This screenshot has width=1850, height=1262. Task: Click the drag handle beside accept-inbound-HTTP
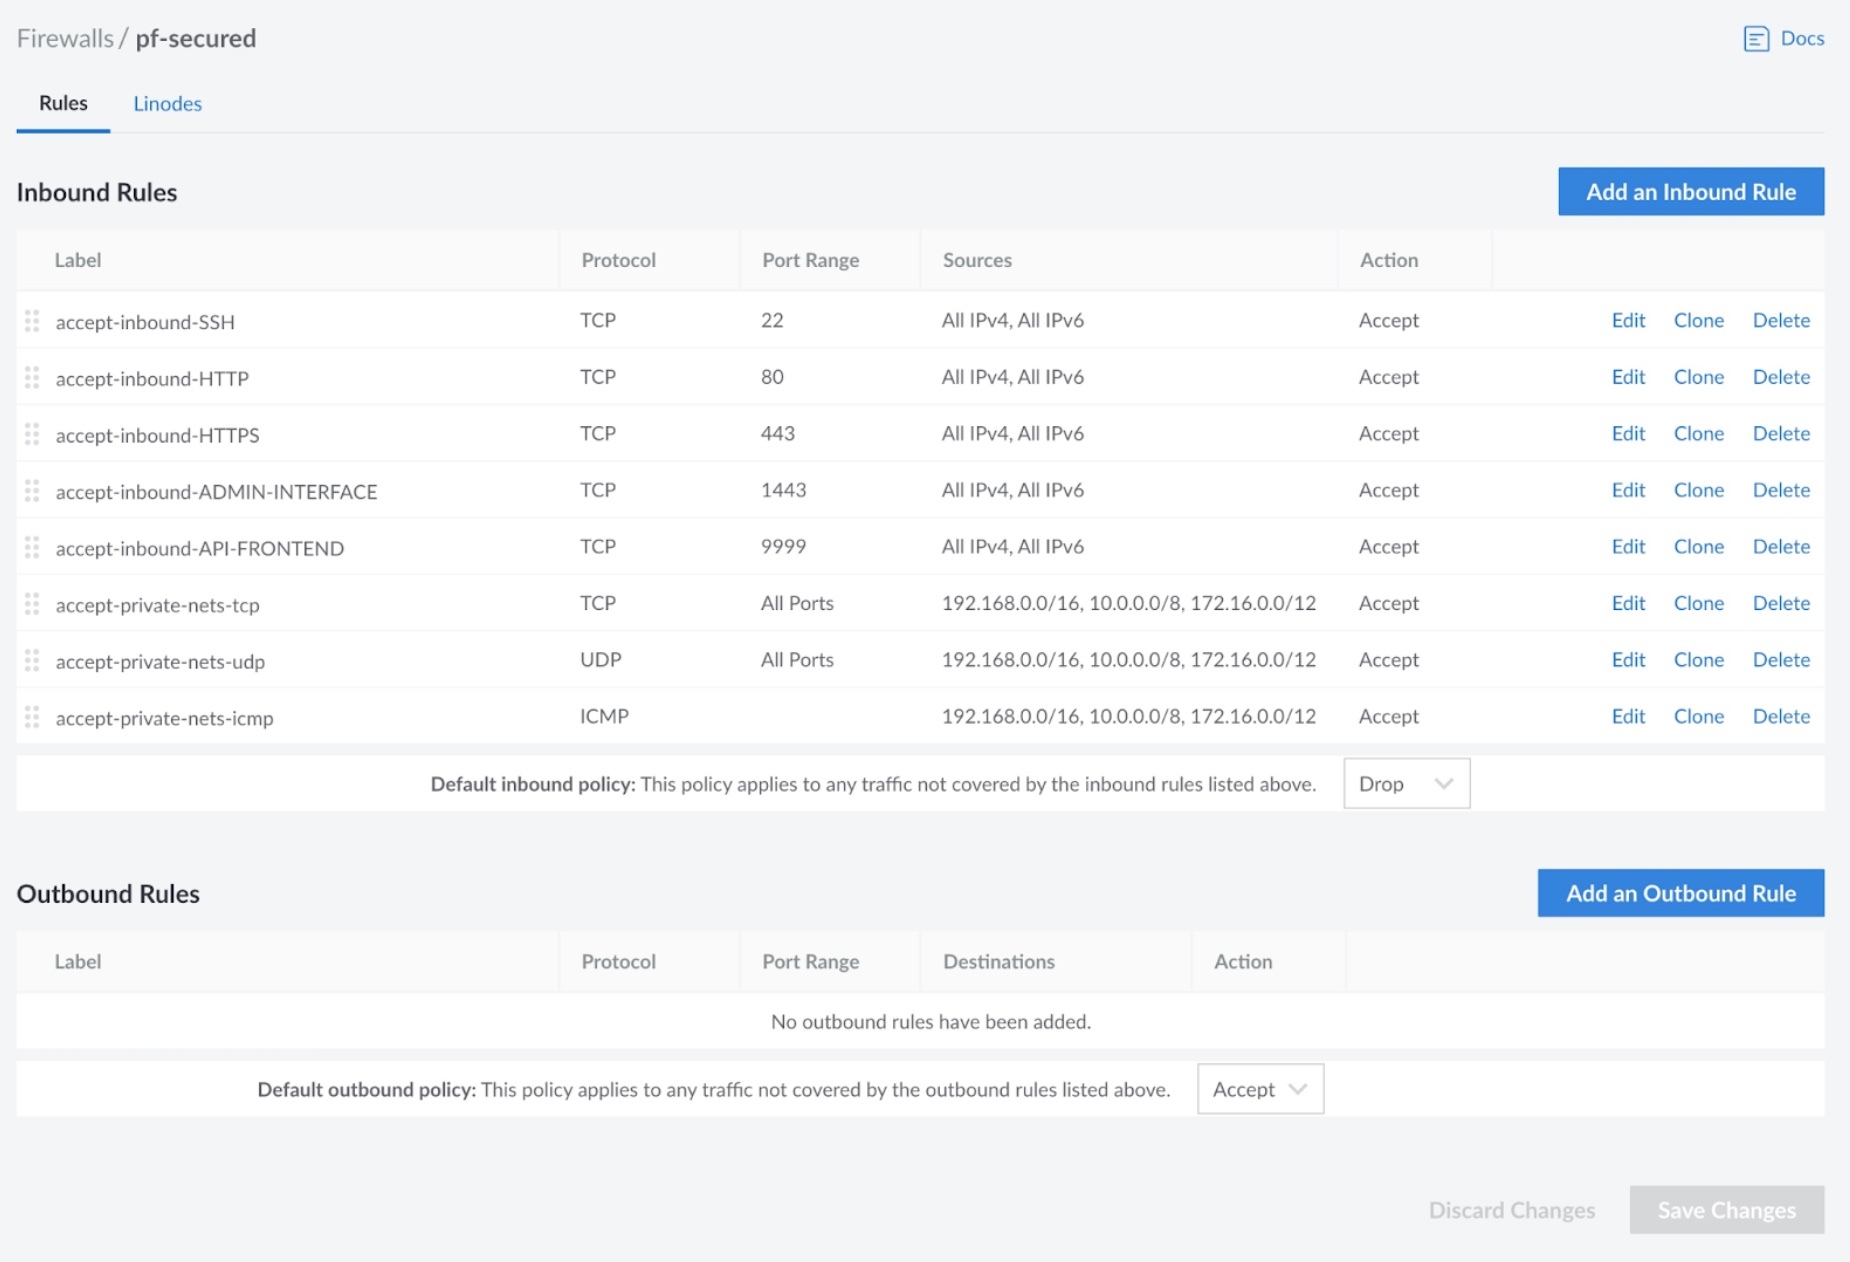pos(32,378)
